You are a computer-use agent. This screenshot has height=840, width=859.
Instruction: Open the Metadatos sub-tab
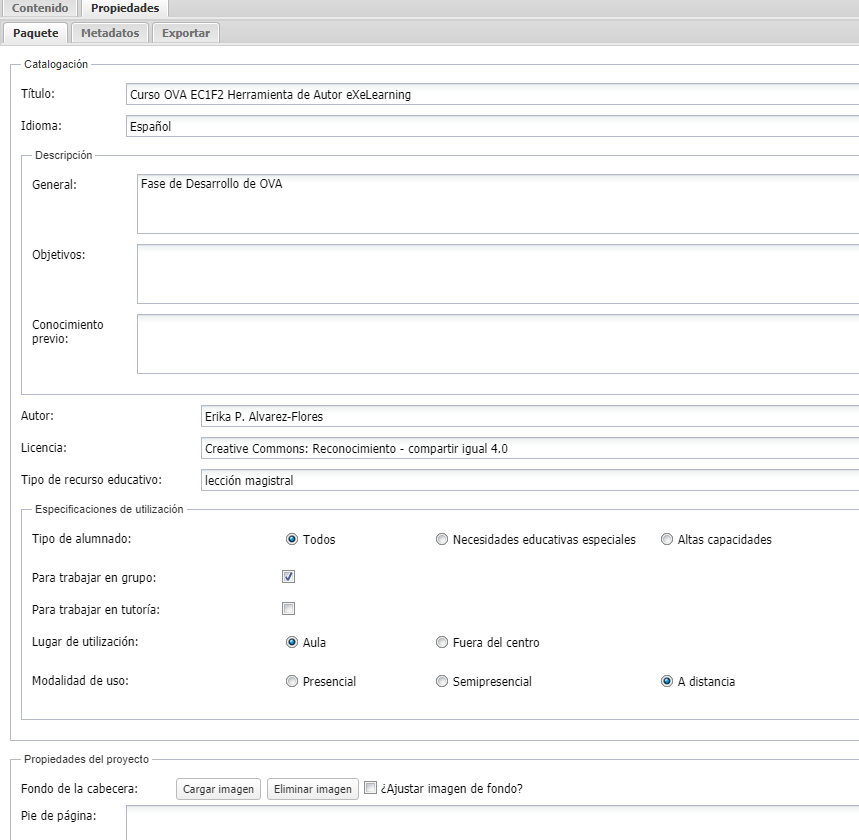click(110, 33)
